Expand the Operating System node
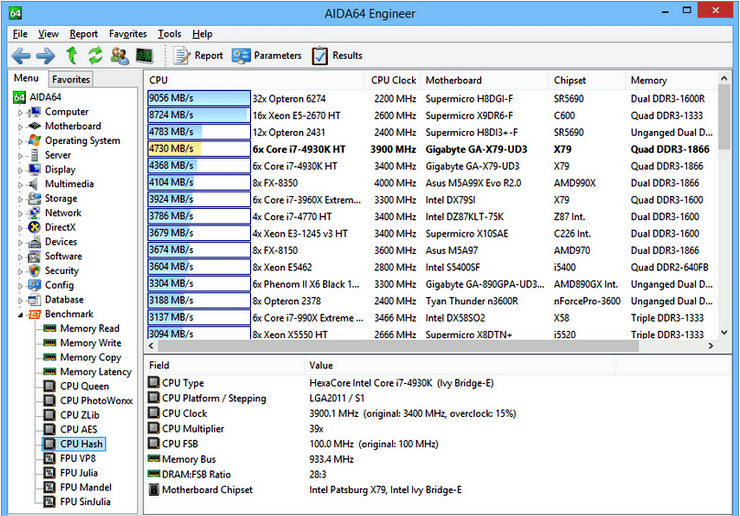Viewport: 740px width, 516px height. pyautogui.click(x=20, y=142)
